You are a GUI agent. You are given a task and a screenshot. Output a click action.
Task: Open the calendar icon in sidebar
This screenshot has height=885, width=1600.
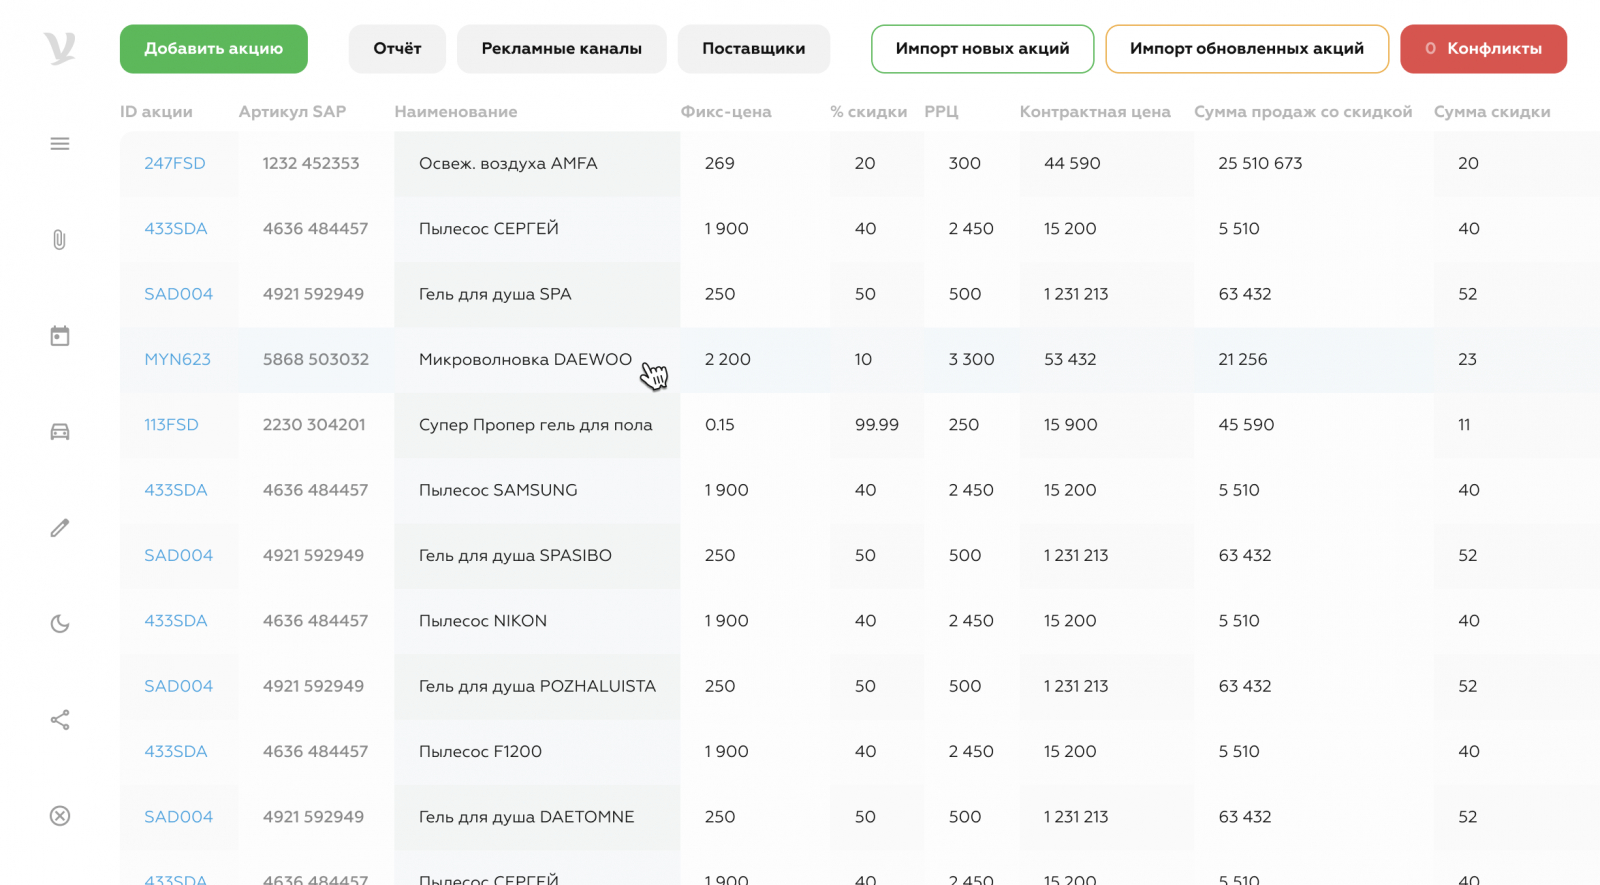tap(60, 336)
